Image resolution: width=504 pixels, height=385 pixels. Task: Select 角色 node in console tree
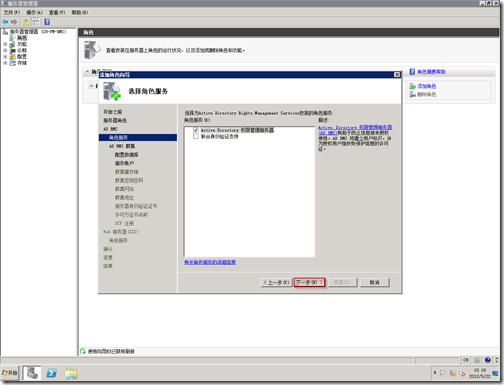pos(22,38)
